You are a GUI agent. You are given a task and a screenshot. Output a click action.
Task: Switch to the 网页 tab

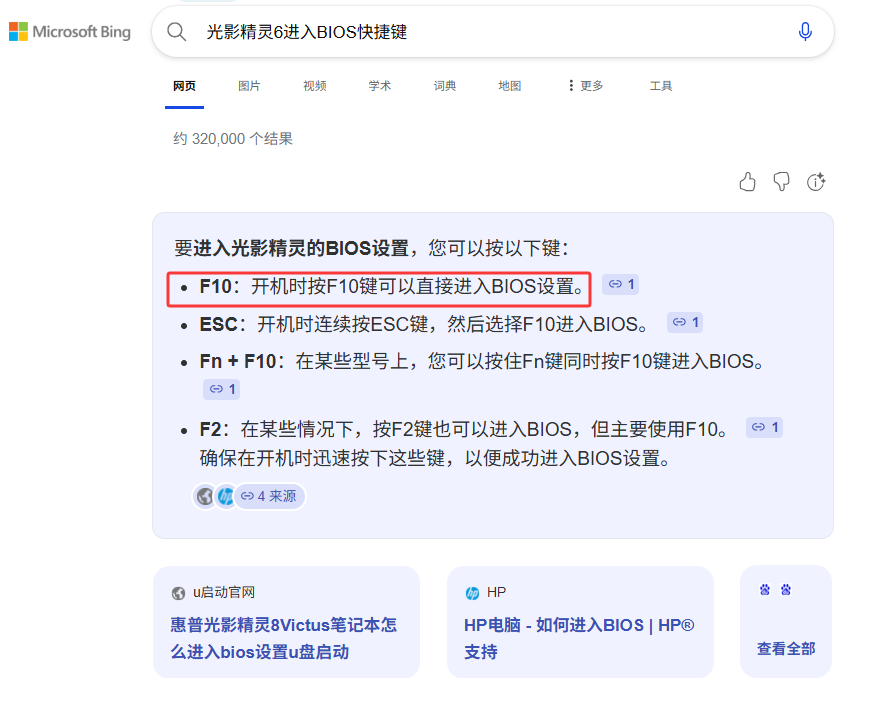tap(184, 86)
